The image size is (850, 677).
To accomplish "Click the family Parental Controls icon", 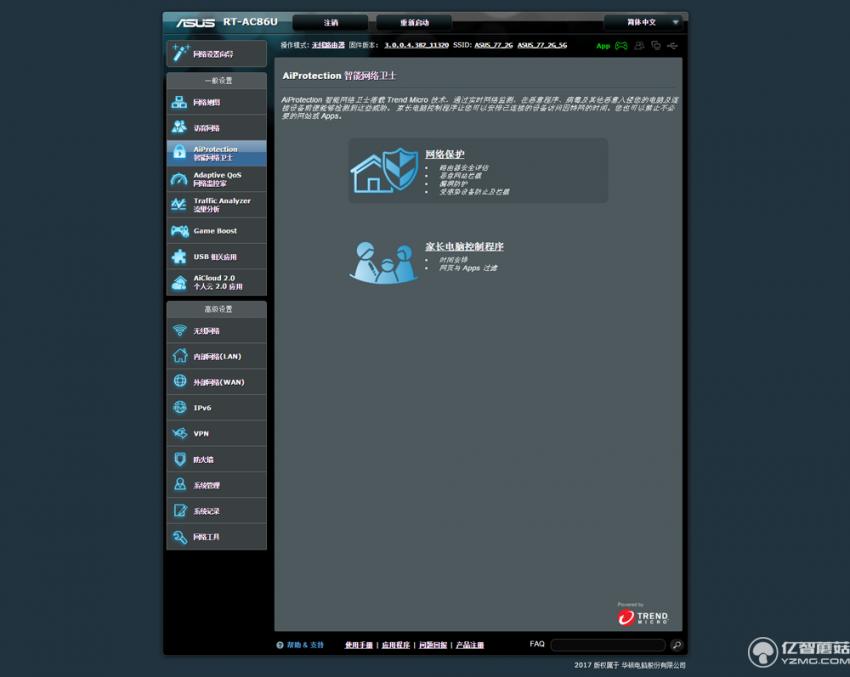I will (384, 262).
